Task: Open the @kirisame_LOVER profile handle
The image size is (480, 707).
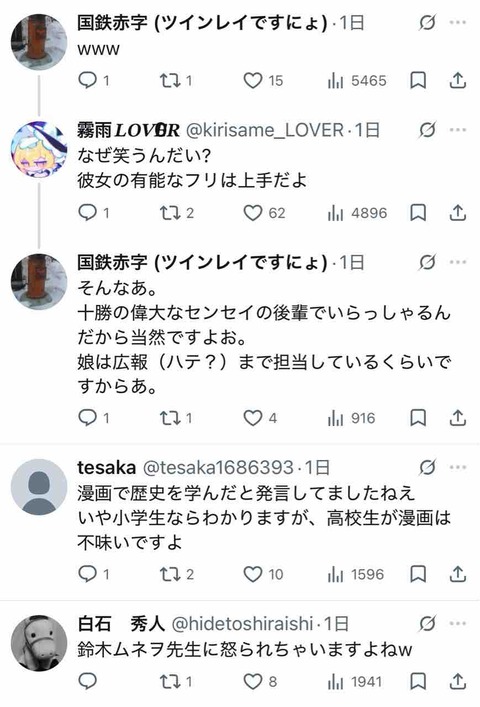Action: (x=265, y=130)
